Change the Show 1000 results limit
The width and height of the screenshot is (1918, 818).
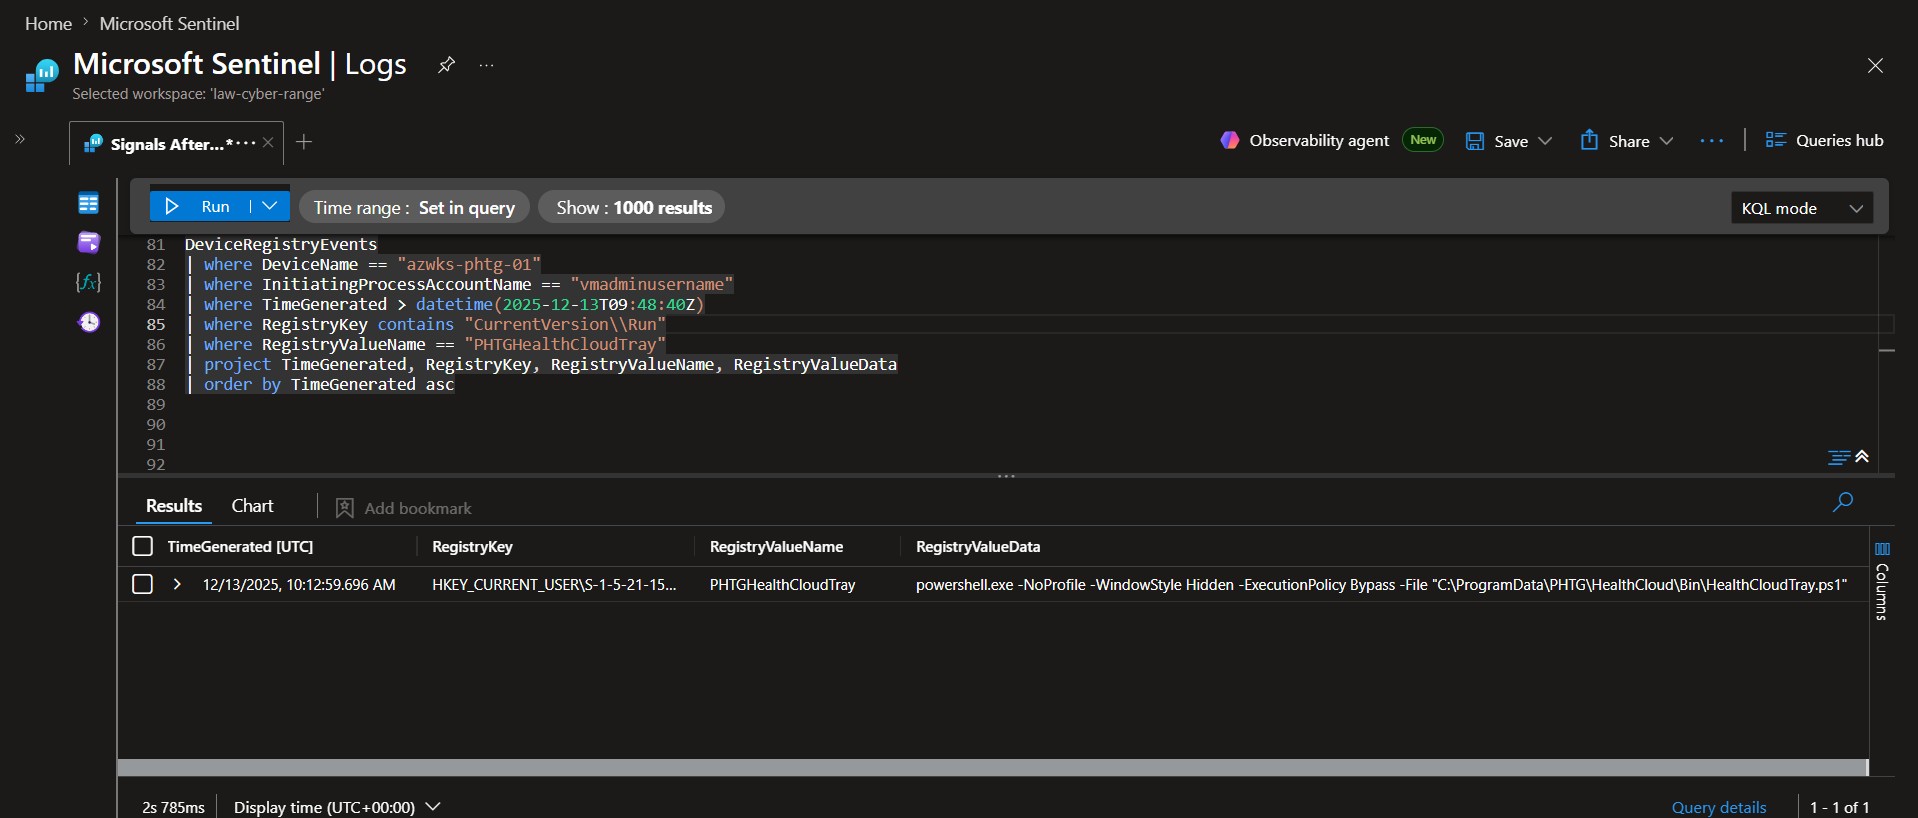[632, 207]
